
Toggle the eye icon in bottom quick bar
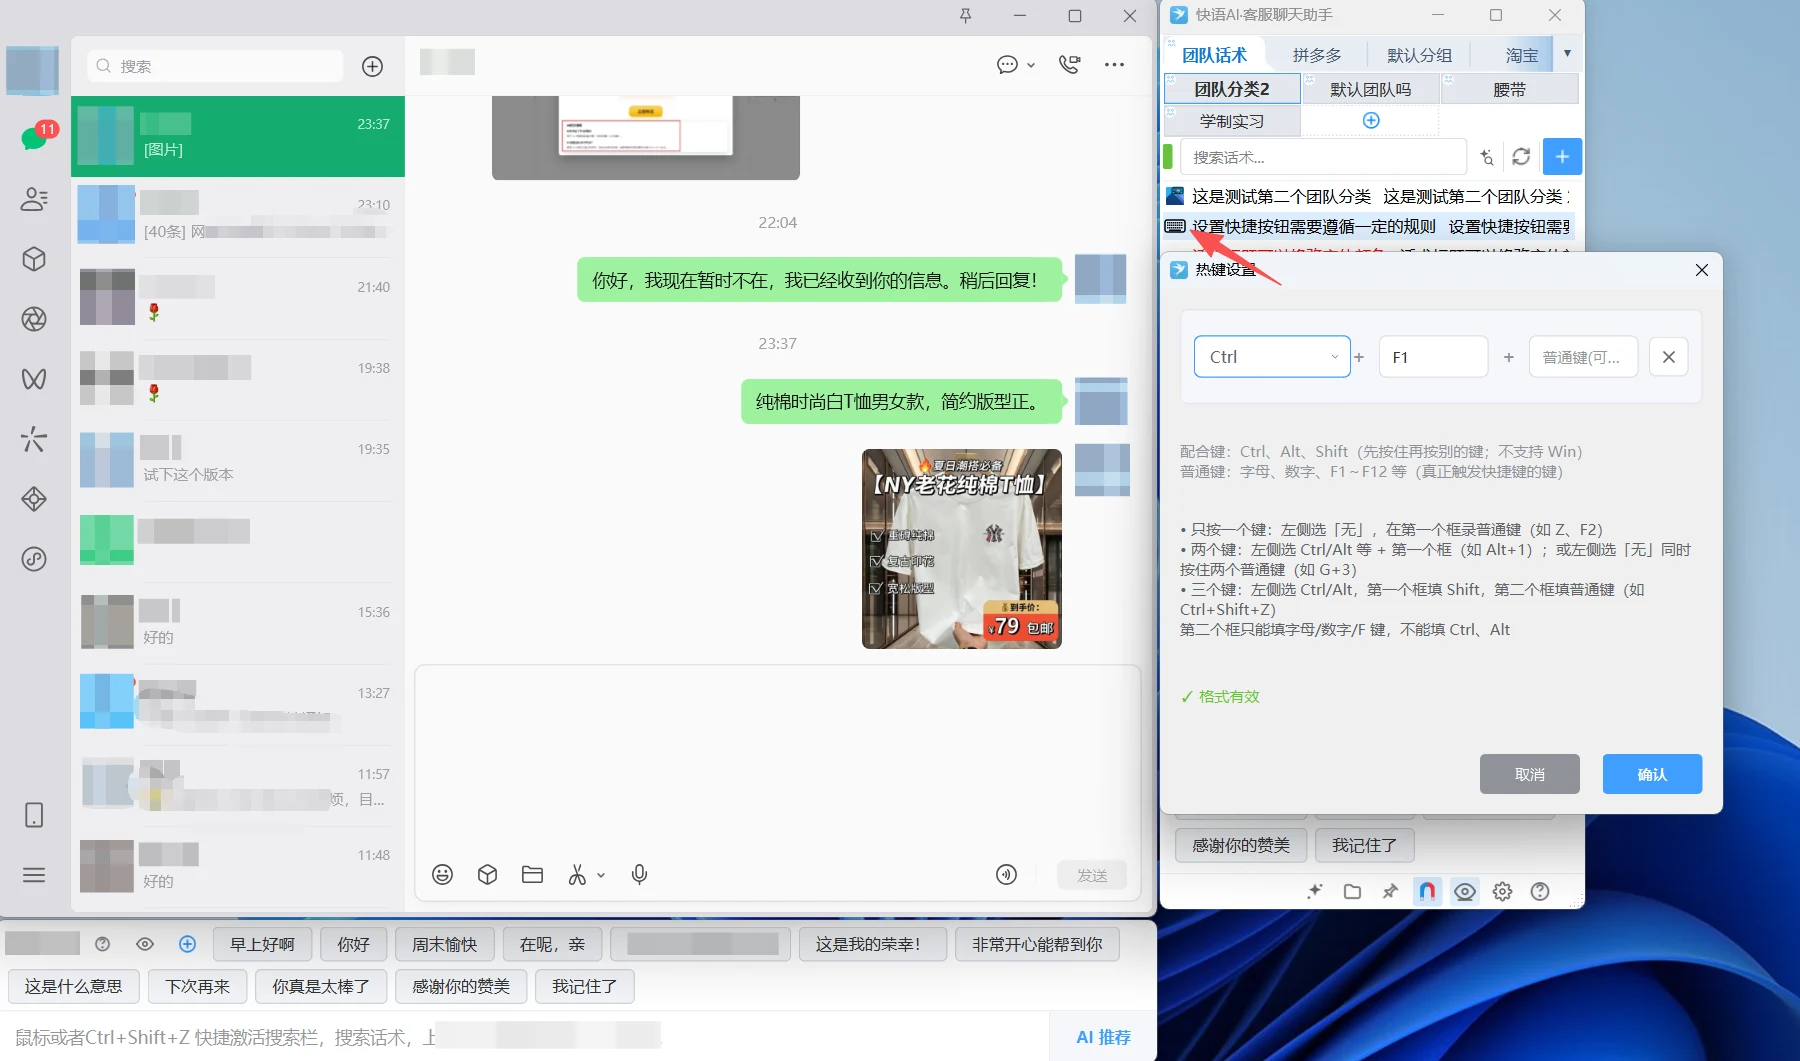tap(145, 944)
